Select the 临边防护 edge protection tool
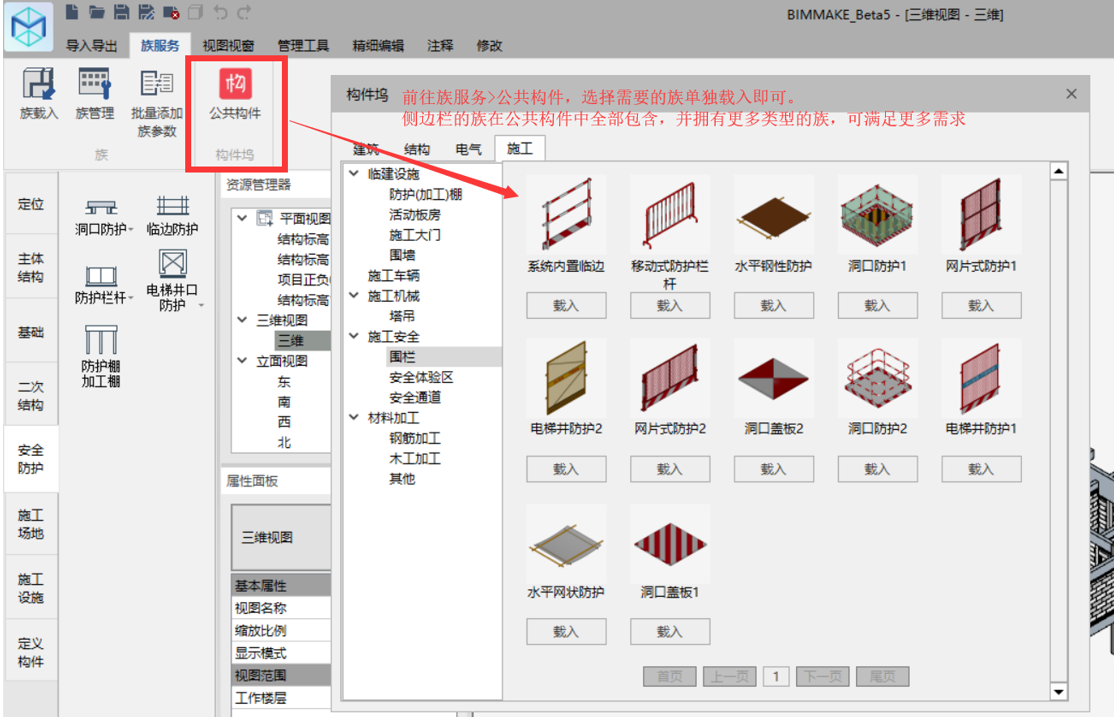 (x=172, y=216)
